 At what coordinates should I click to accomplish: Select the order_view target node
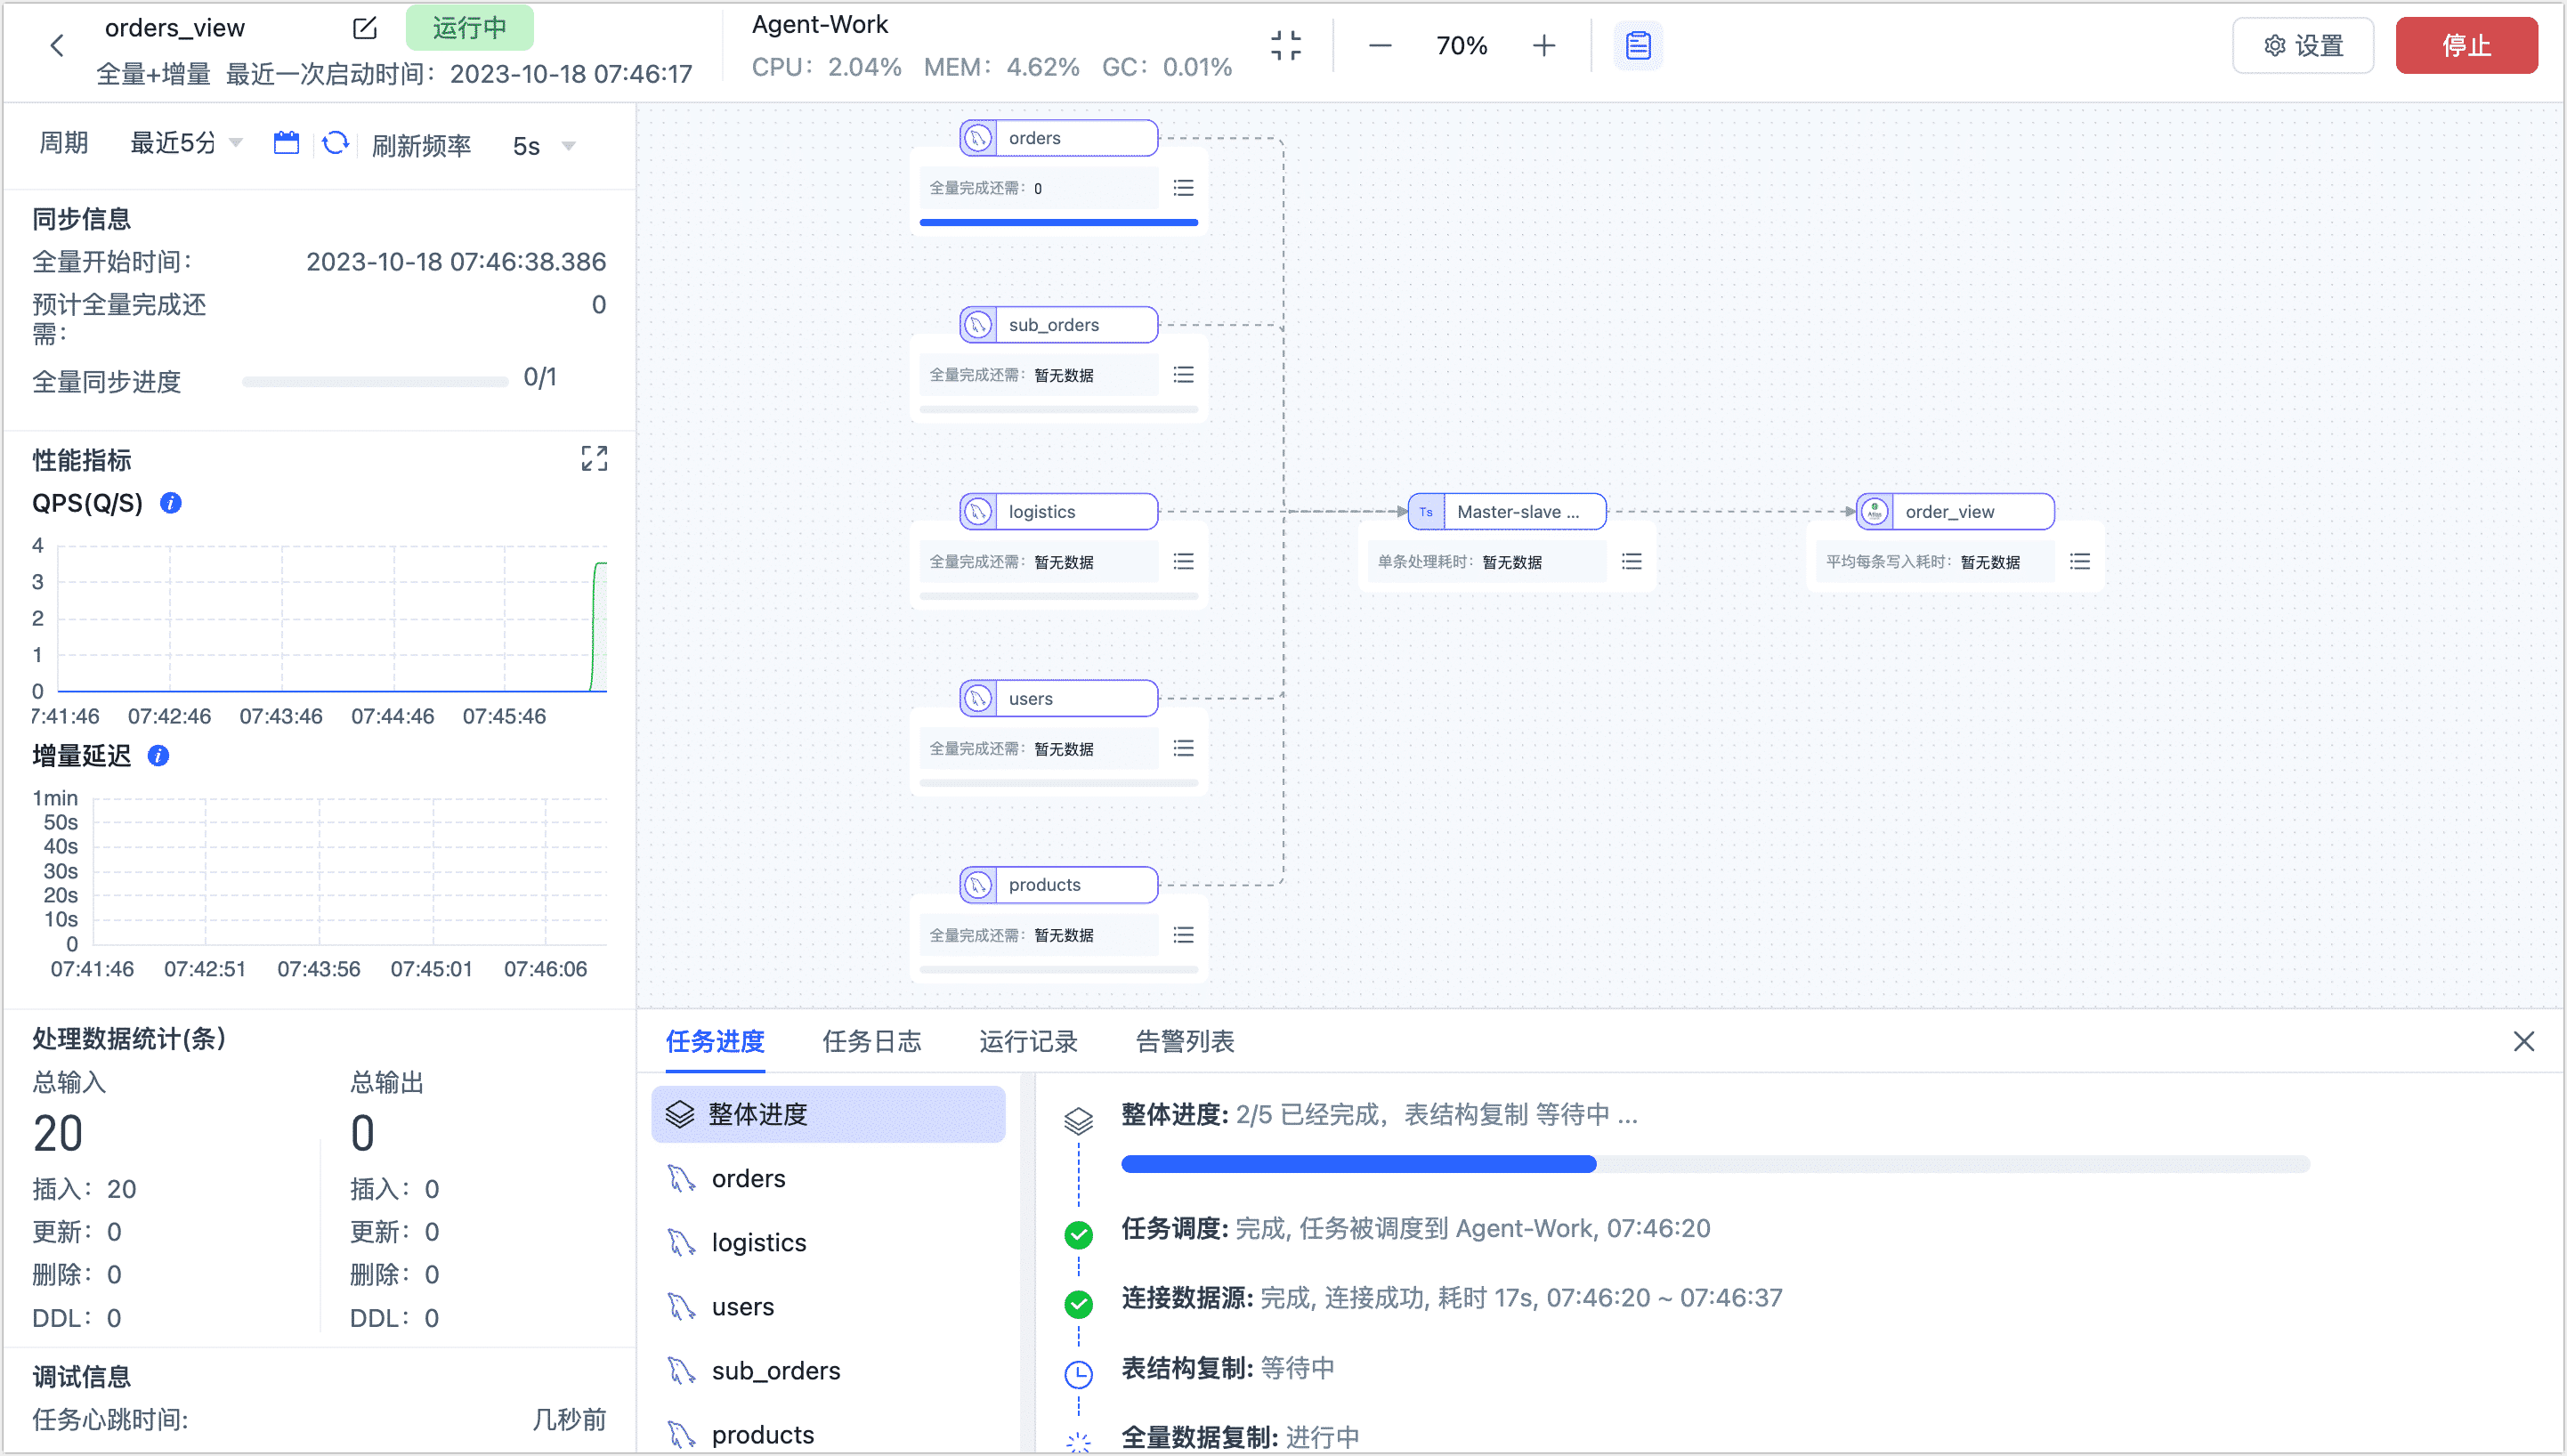point(1955,511)
